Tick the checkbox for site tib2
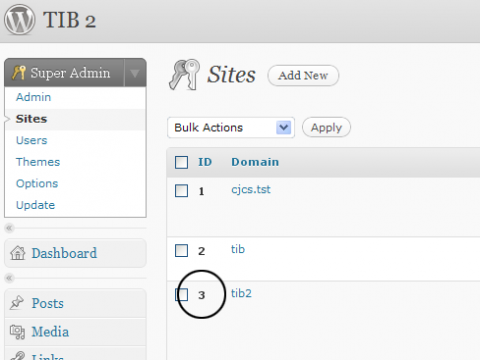Screen dimensions: 480x360 coord(182,295)
